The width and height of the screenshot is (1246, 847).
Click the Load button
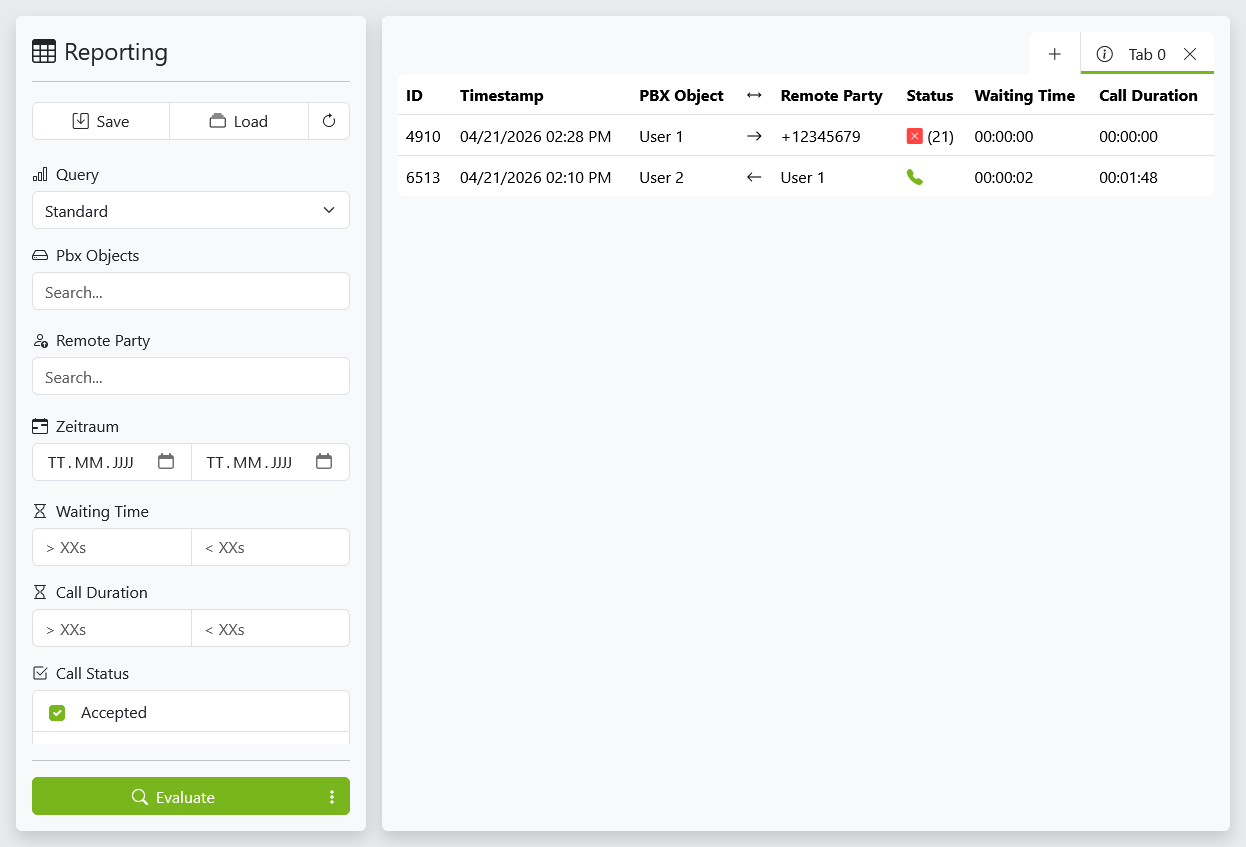(x=239, y=121)
